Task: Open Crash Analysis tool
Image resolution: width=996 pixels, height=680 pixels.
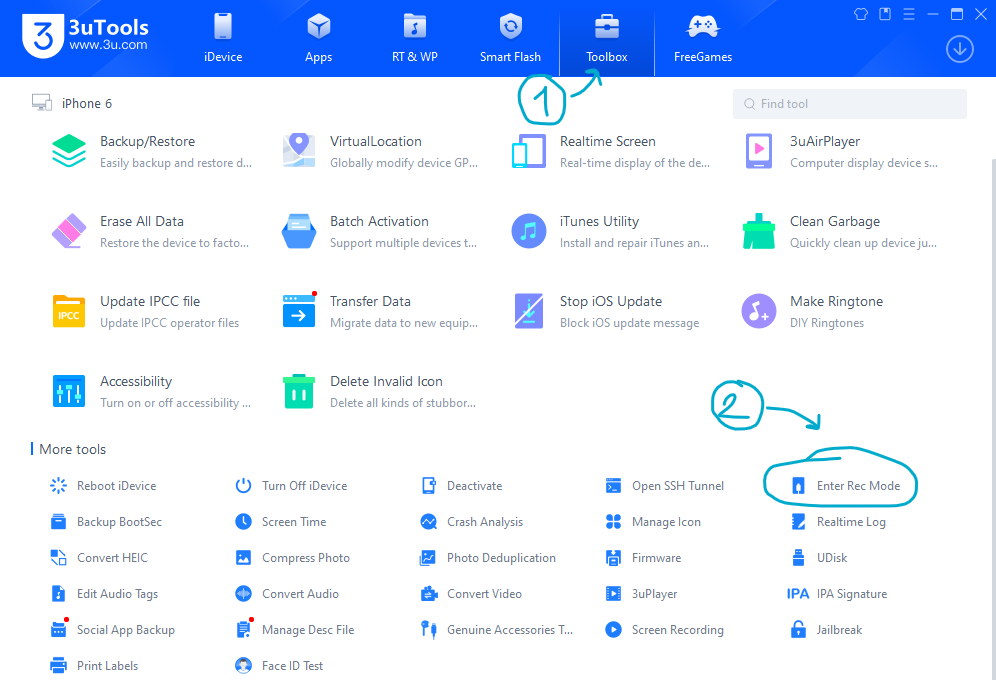Action: click(x=472, y=522)
